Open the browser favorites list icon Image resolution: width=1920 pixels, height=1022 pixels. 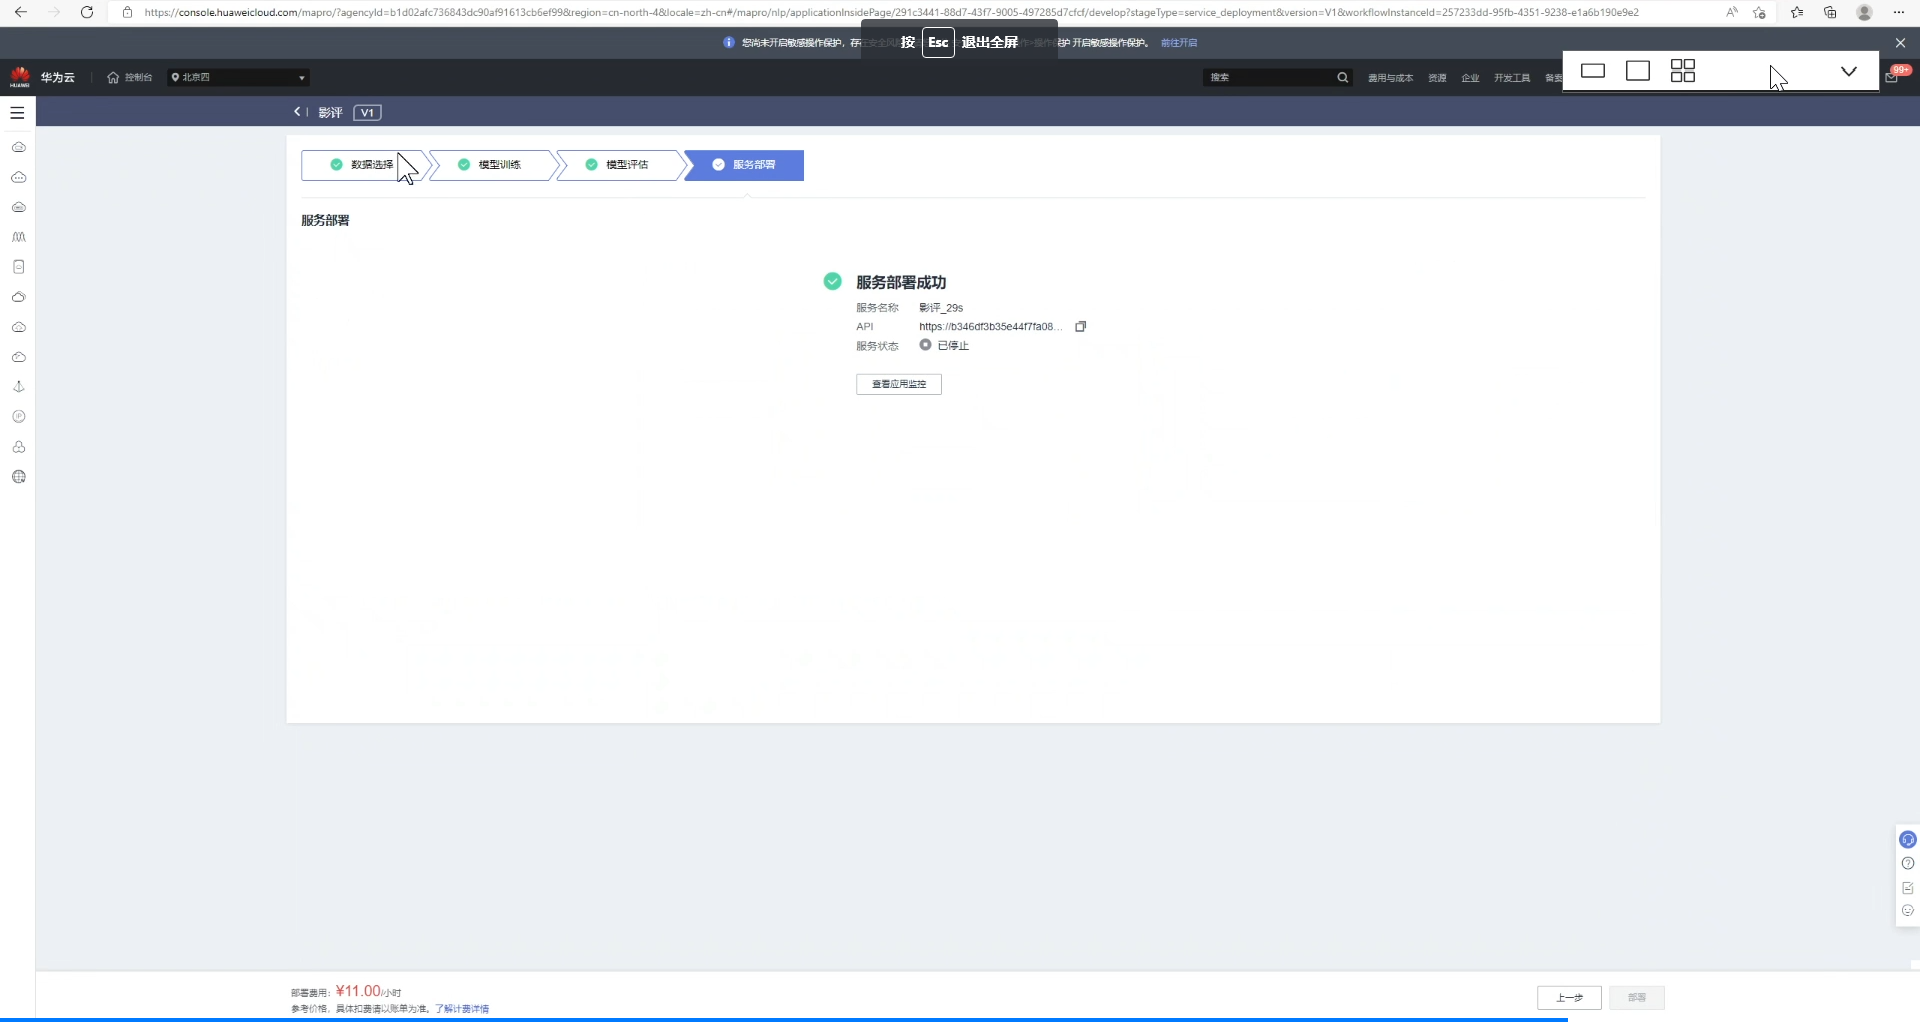[x=1797, y=12]
